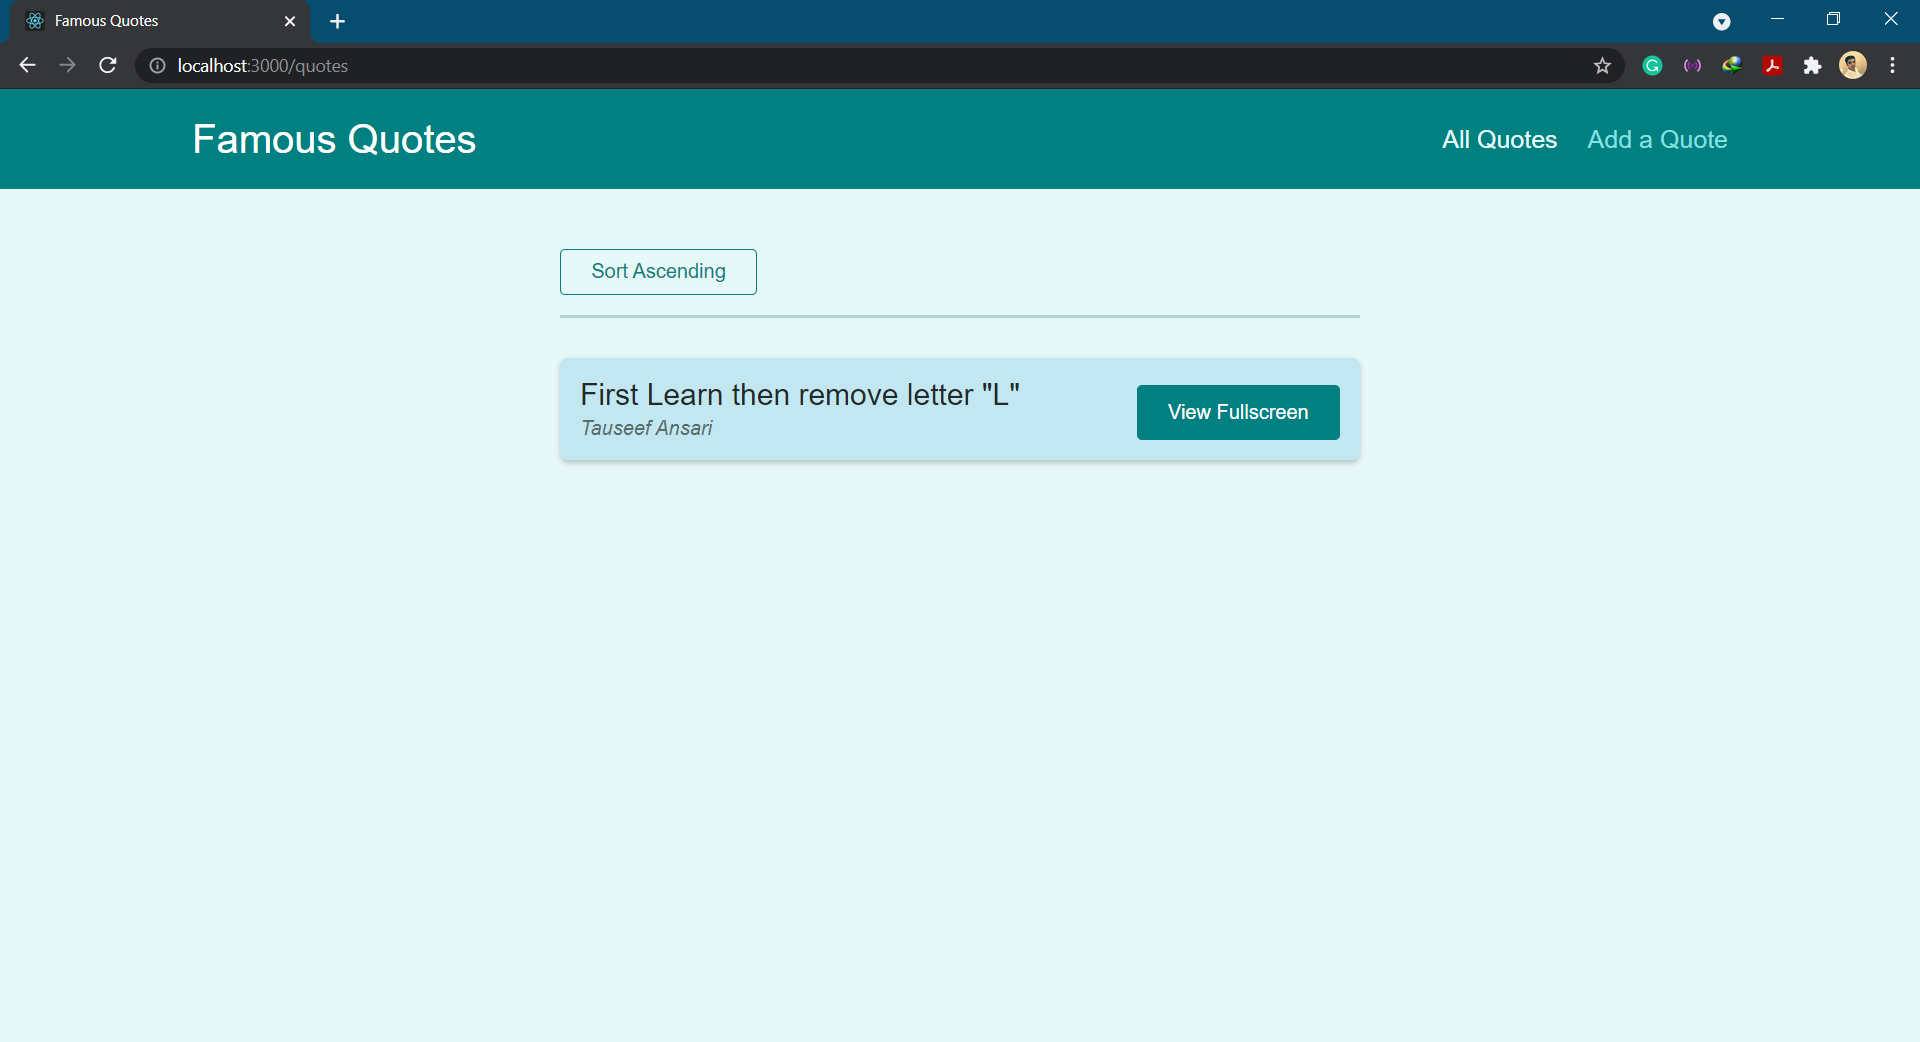Click View Fullscreen on the quote
Screen dimensions: 1920x1042
(x=1237, y=412)
